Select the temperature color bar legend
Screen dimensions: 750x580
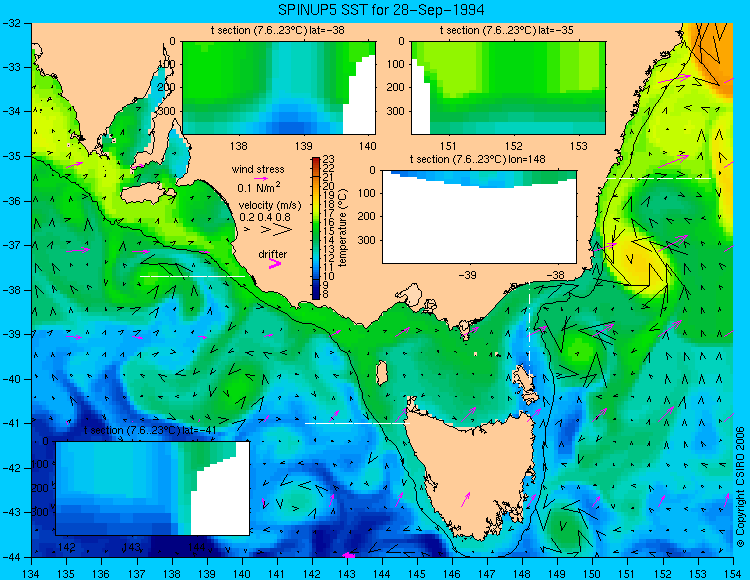pyautogui.click(x=316, y=228)
